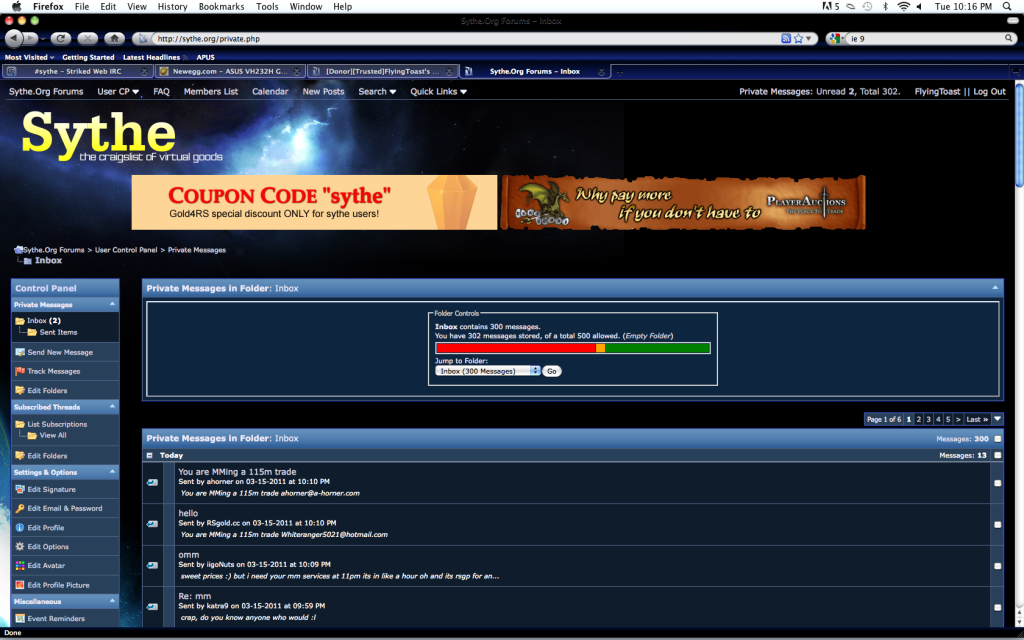The width and height of the screenshot is (1024, 640).
Task: Open Send New Message icon in sidebar
Action: (x=20, y=352)
